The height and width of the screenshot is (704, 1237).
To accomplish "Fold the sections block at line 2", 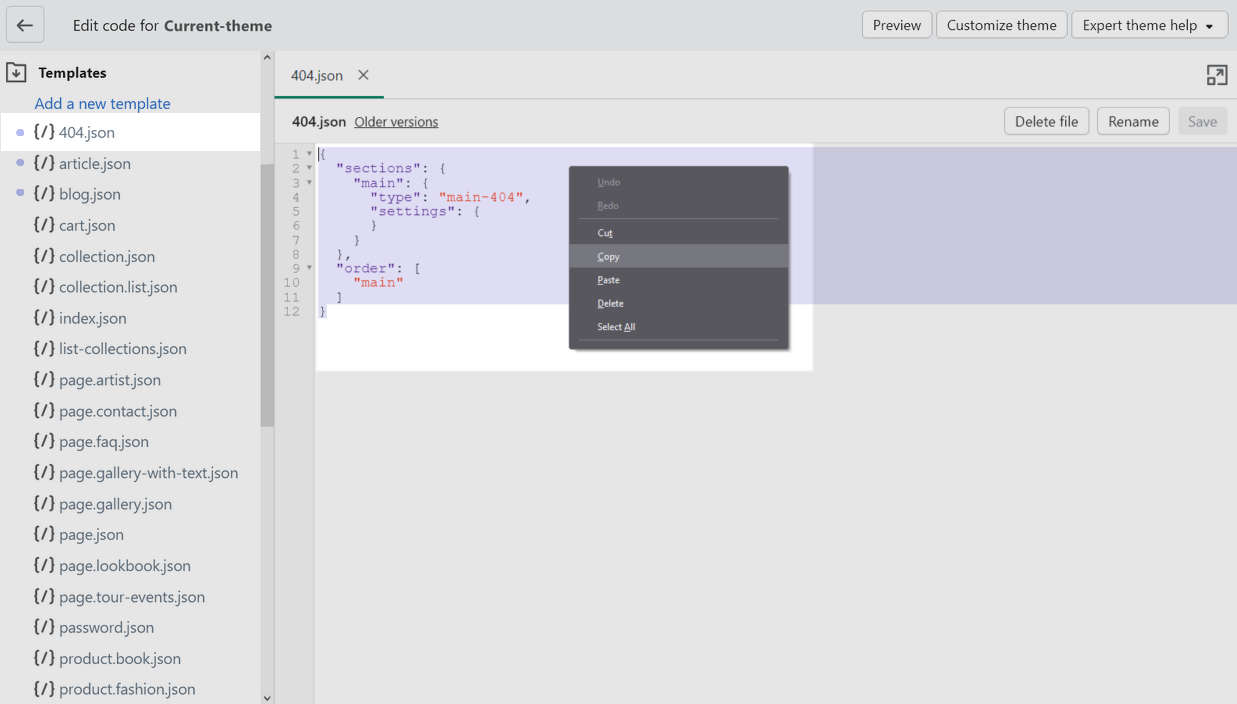I will click(x=309, y=168).
